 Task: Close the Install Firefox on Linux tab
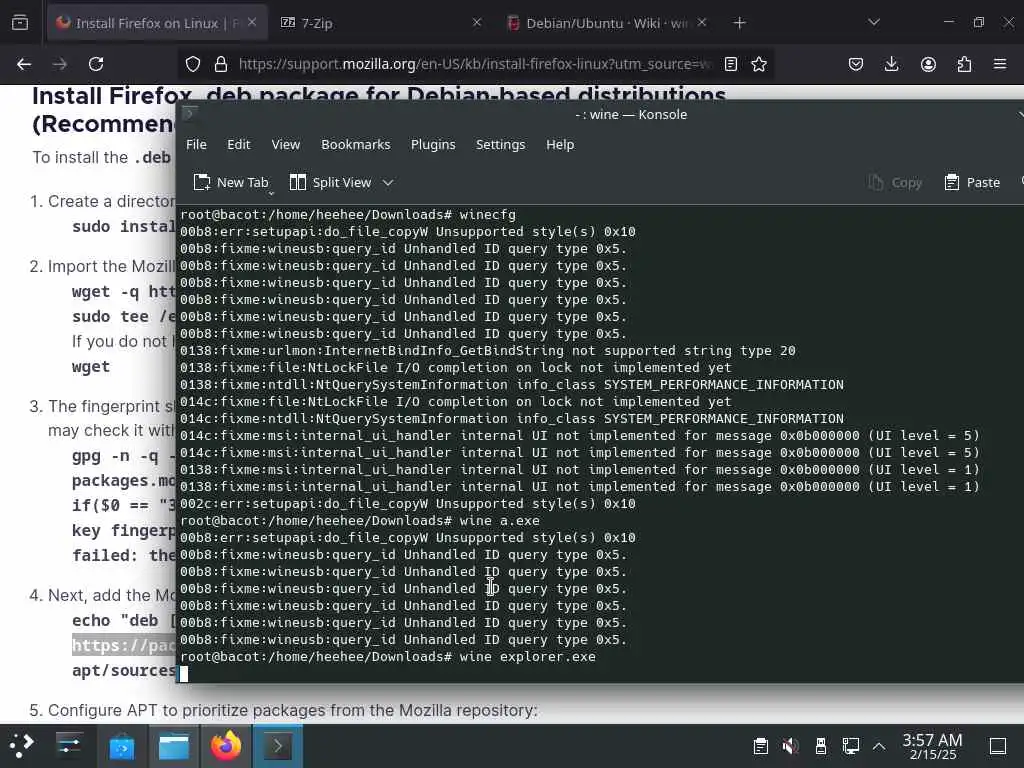pos(252,23)
